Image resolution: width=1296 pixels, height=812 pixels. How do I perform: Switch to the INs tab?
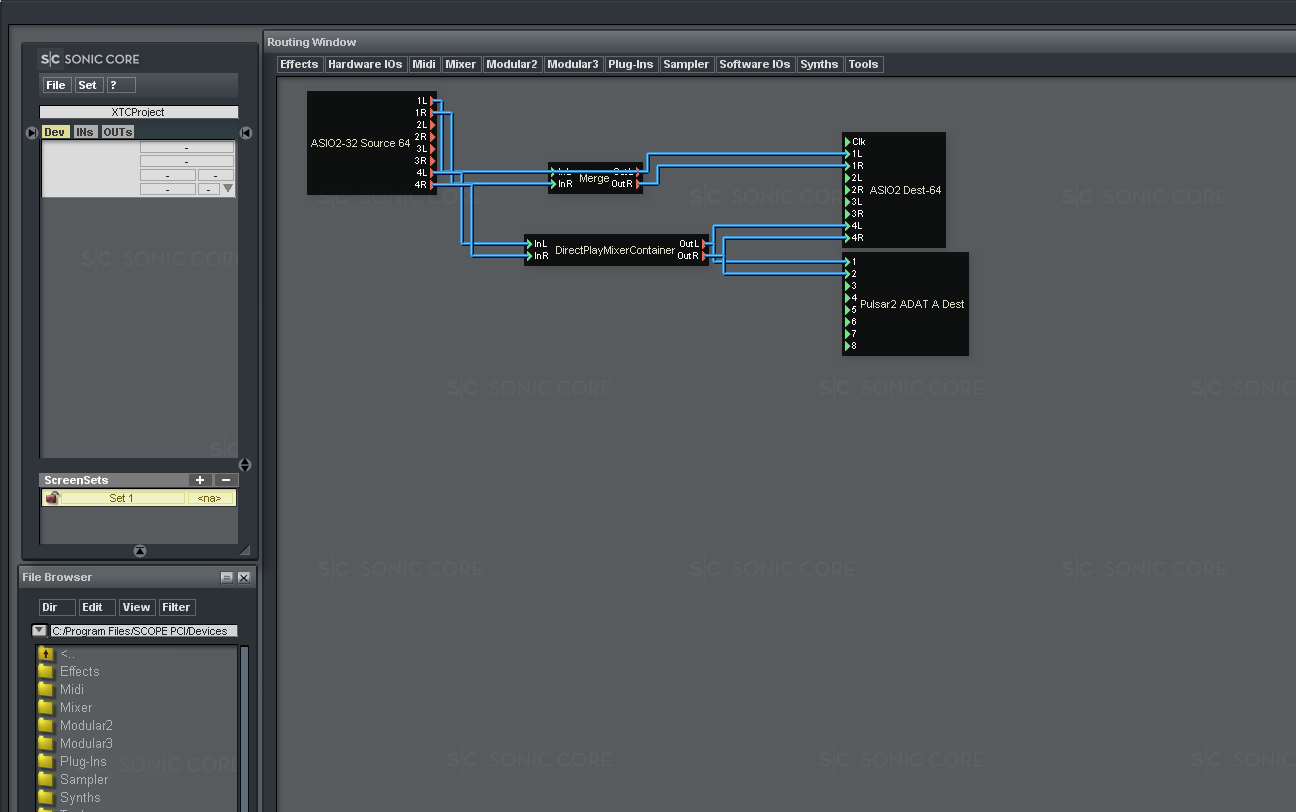click(x=85, y=132)
